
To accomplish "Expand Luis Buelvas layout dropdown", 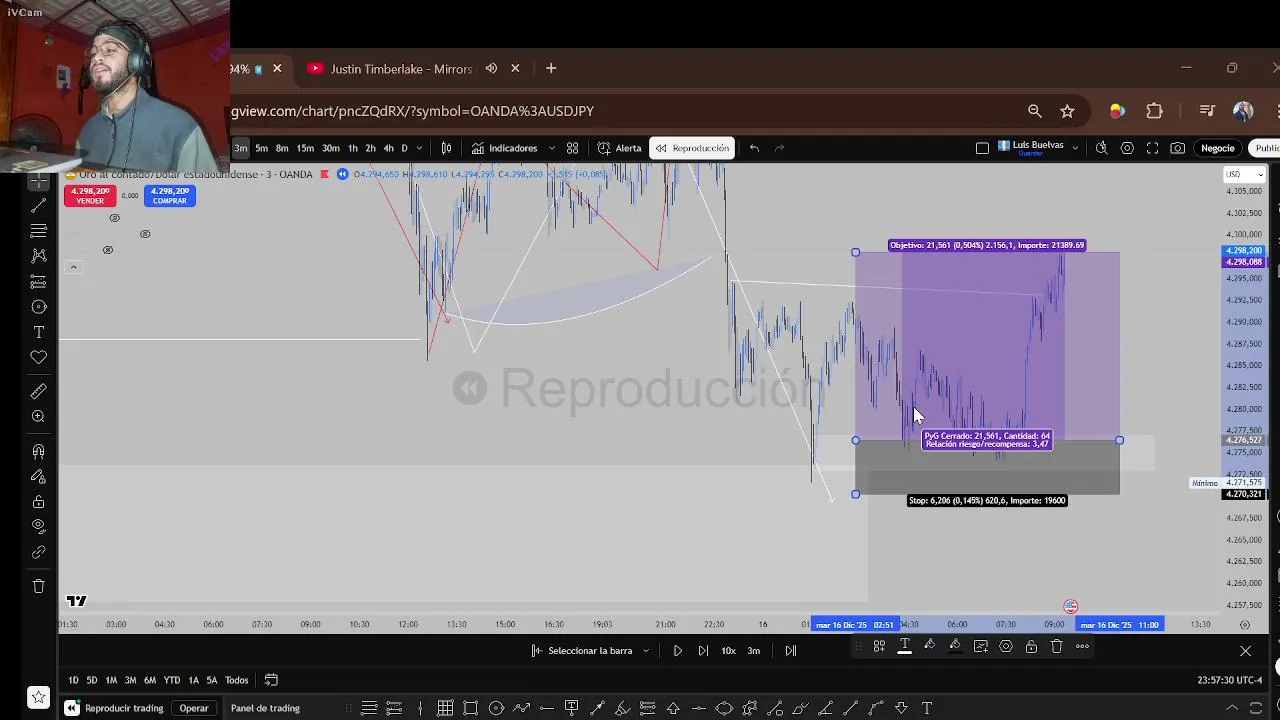I will pos(1075,148).
